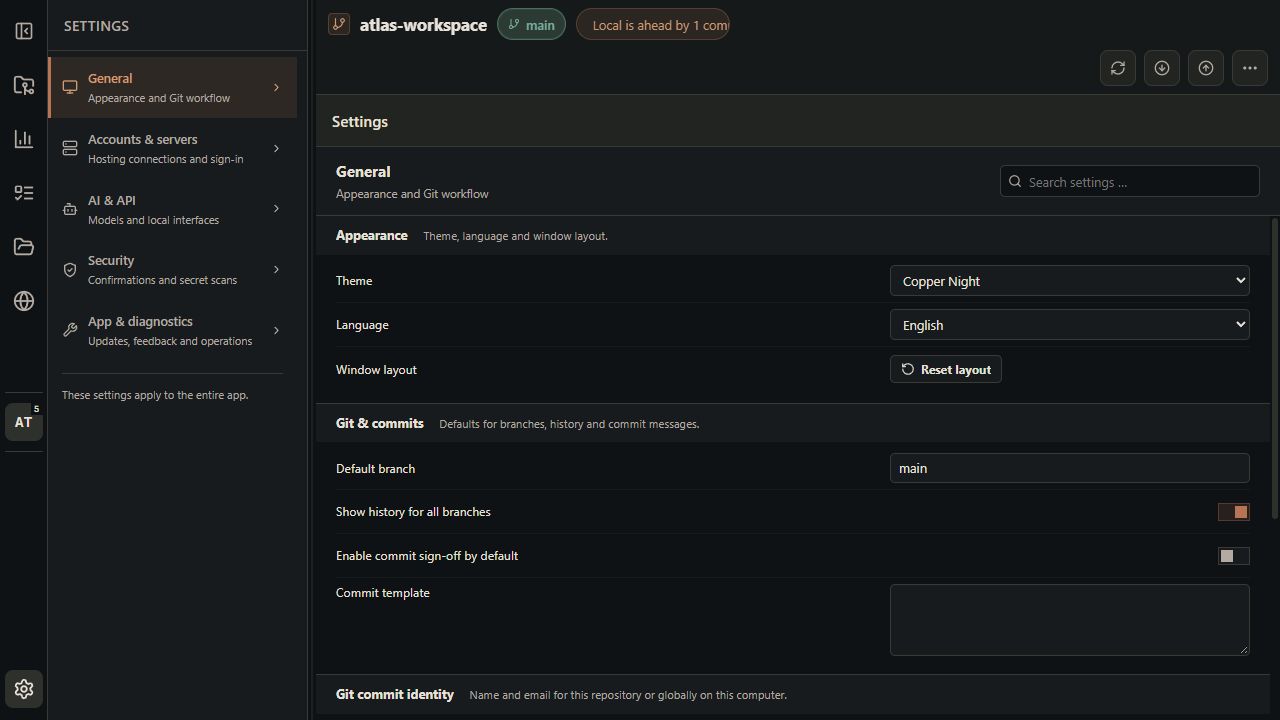Click the settings page vertical scrollbar
This screenshot has width=1280, height=720.
click(1274, 368)
